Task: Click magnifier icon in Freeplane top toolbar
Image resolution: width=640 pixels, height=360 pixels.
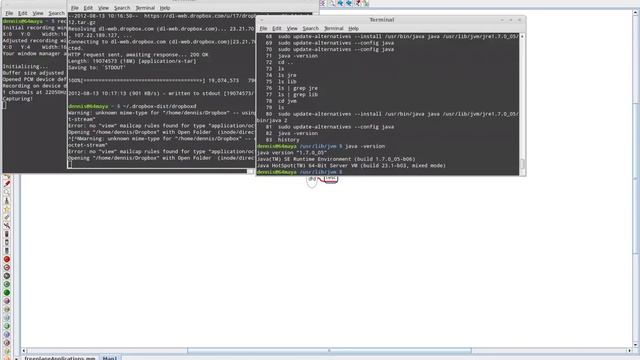Action: coord(331,3)
